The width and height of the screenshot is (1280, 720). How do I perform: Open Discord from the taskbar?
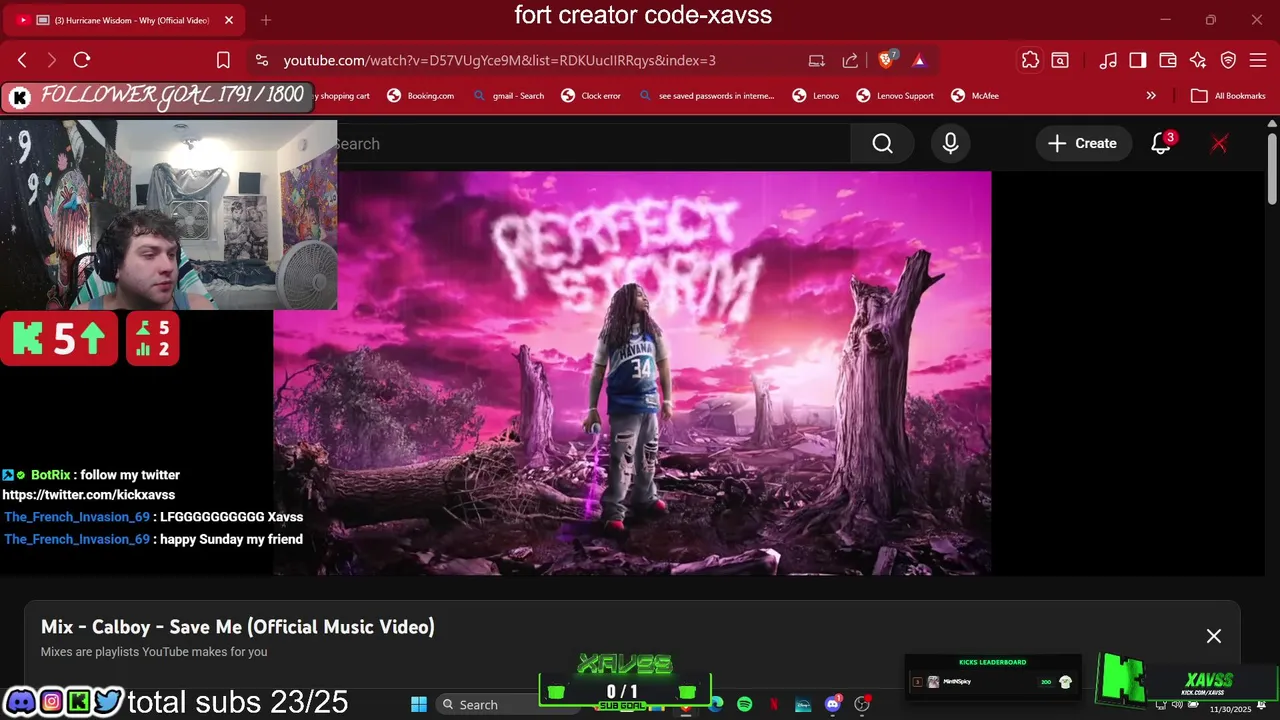click(x=832, y=704)
